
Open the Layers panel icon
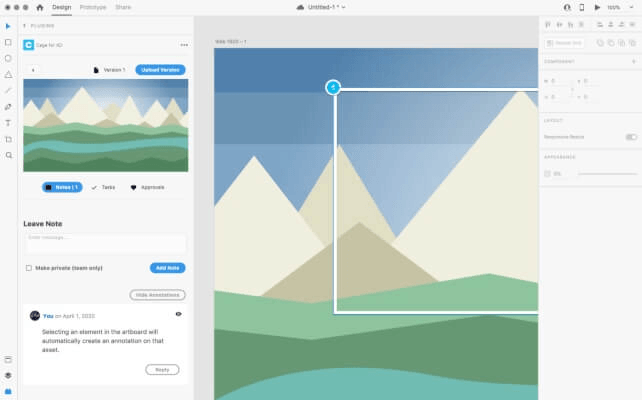coord(8,375)
